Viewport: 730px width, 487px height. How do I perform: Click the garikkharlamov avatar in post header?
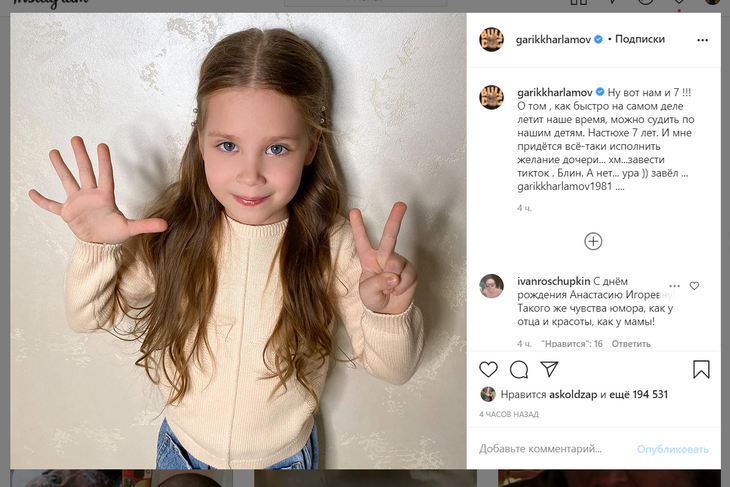(x=491, y=40)
